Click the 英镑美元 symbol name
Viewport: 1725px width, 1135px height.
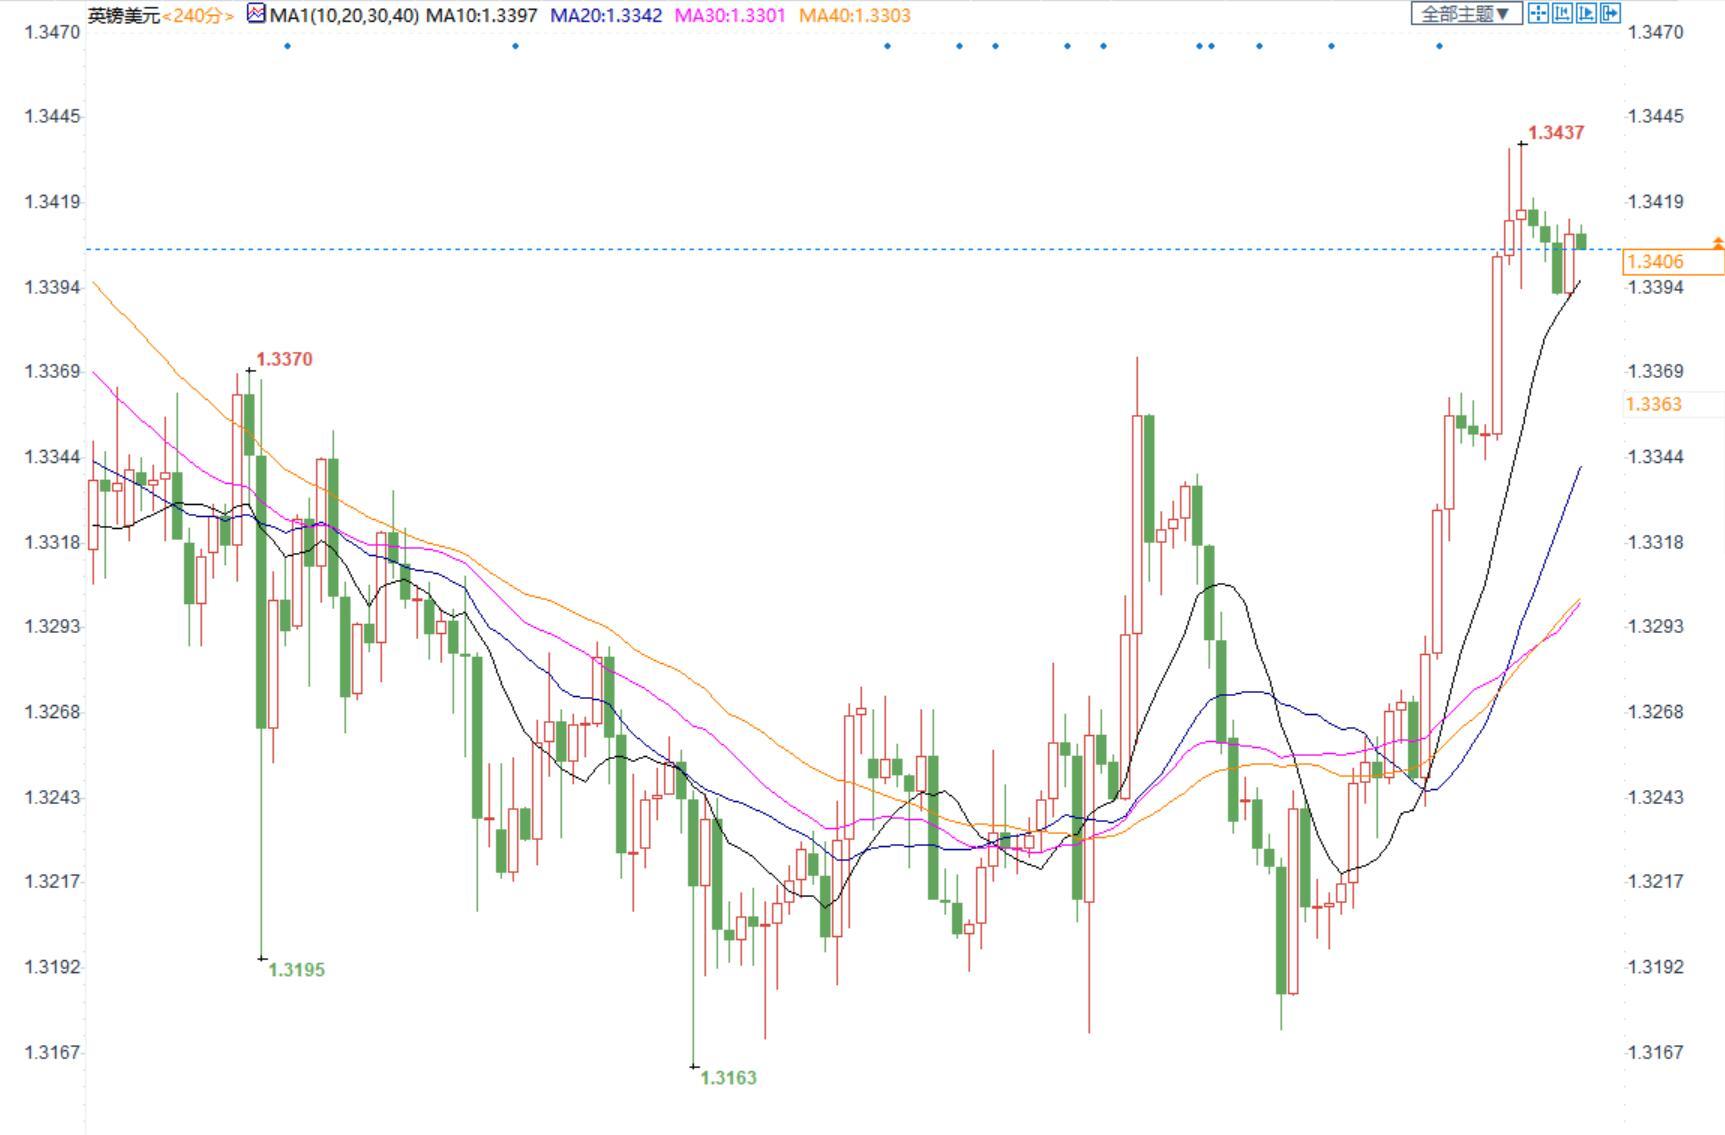124,15
